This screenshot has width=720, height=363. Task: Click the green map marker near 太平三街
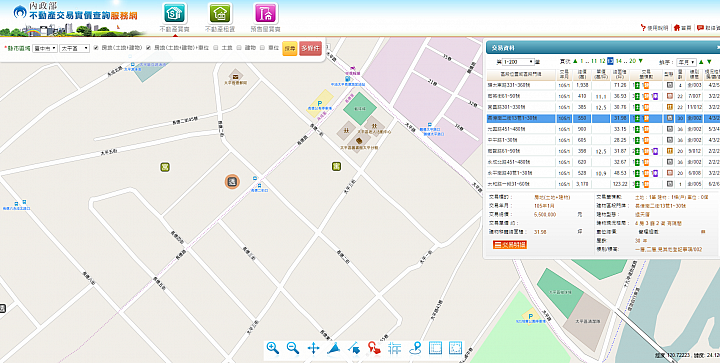coord(337,167)
